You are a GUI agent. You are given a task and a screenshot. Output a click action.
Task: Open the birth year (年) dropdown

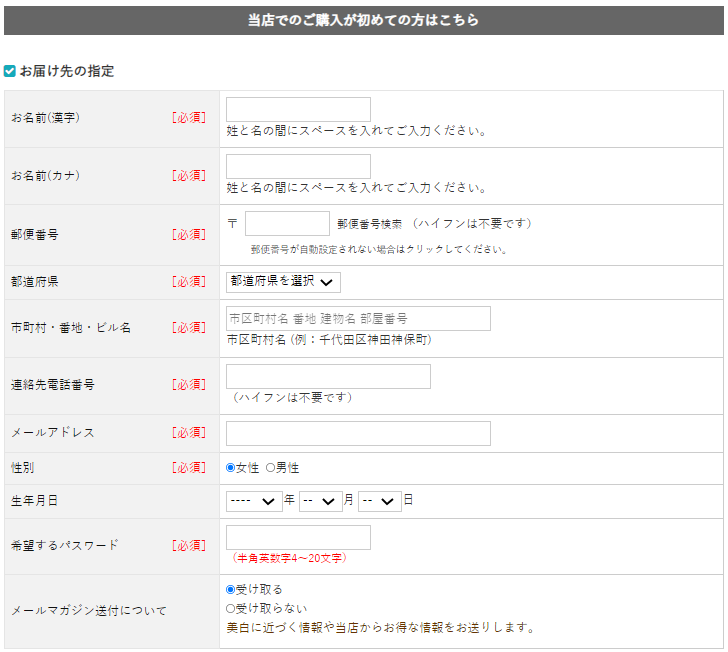tap(253, 501)
